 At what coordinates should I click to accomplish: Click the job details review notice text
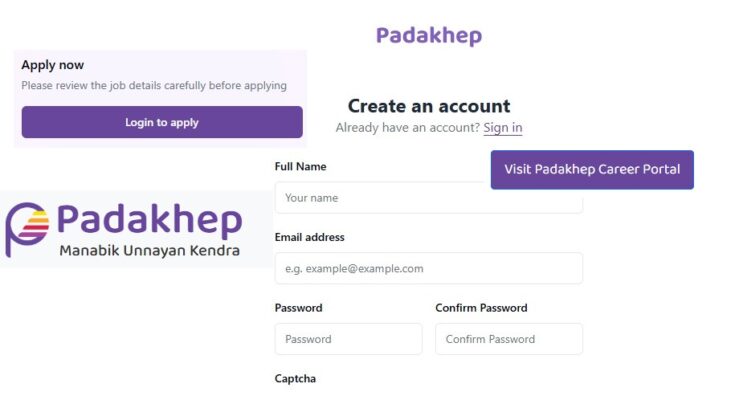tap(154, 86)
